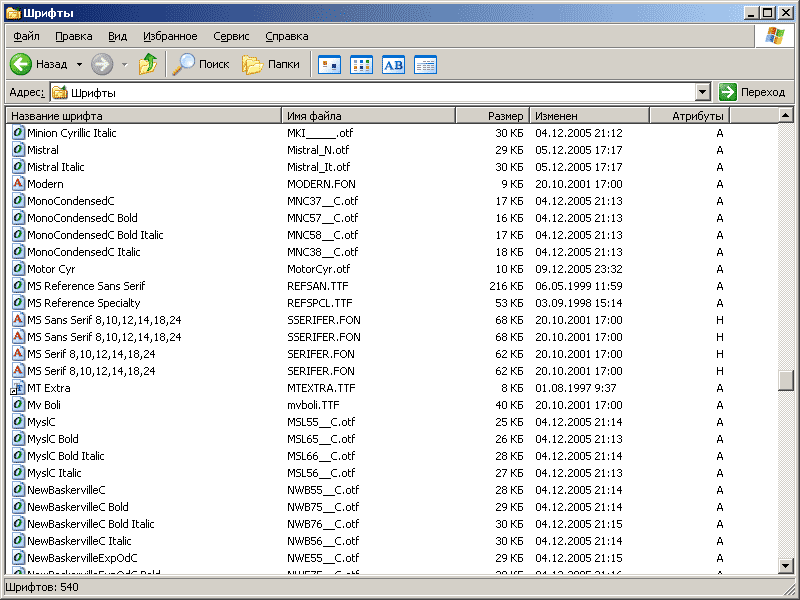This screenshot has height=600, width=800.
Task: Click file name mvboli.TTF
Action: click(x=313, y=405)
